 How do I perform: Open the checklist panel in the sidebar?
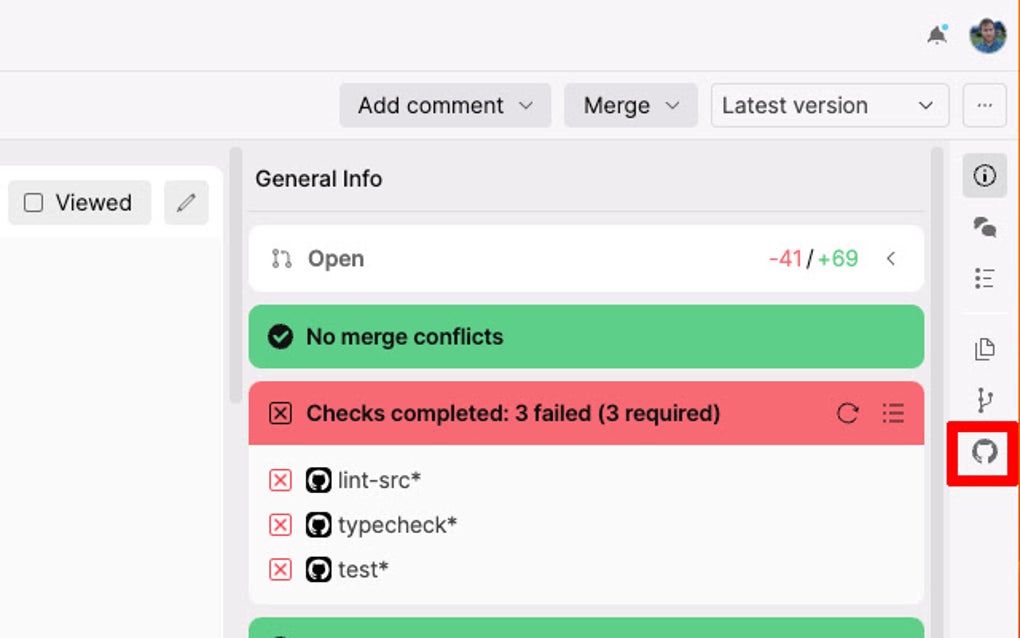(x=984, y=279)
